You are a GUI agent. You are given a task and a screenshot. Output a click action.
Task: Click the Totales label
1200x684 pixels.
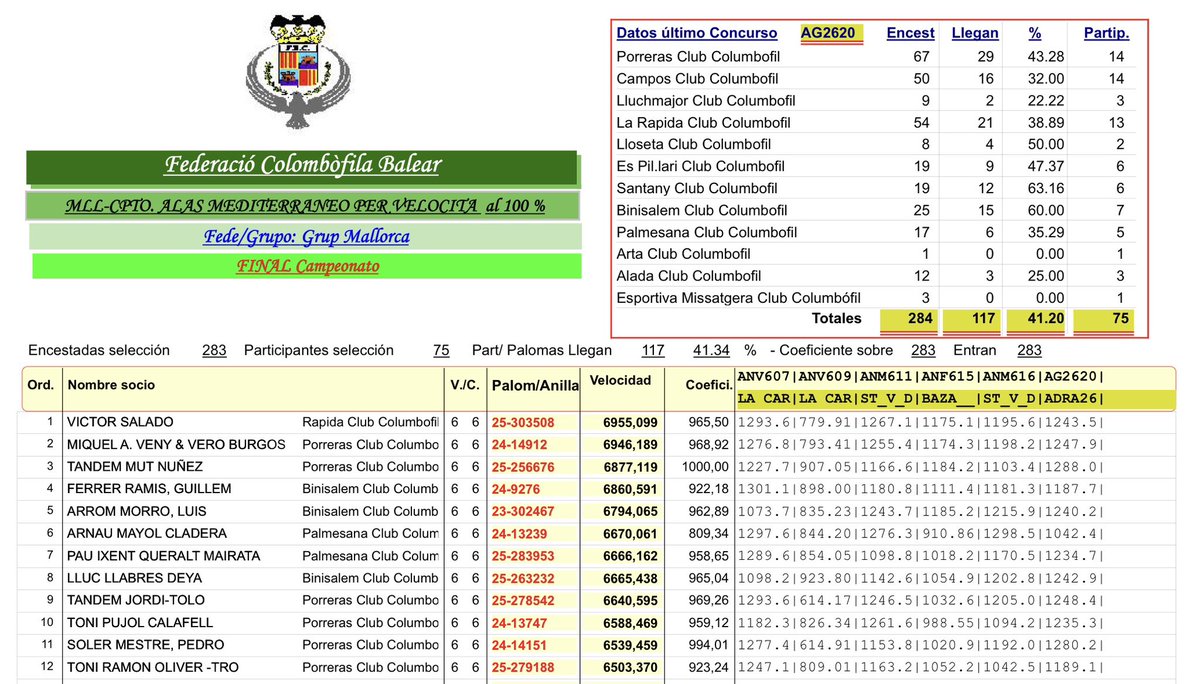pos(836,319)
